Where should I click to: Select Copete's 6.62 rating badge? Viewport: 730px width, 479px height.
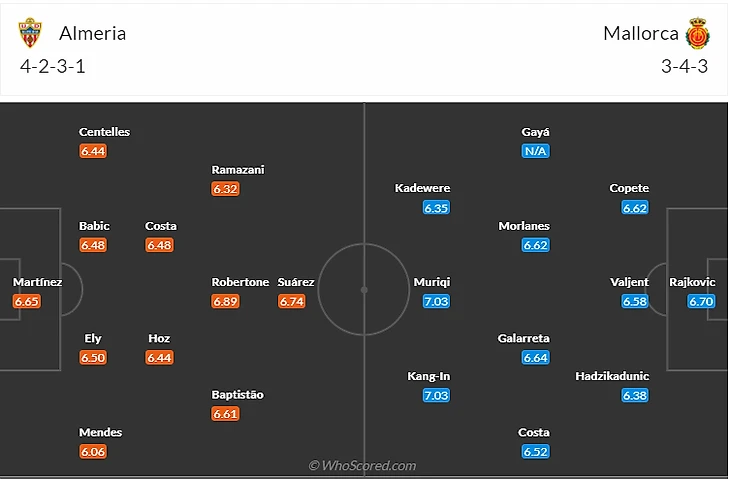click(635, 208)
